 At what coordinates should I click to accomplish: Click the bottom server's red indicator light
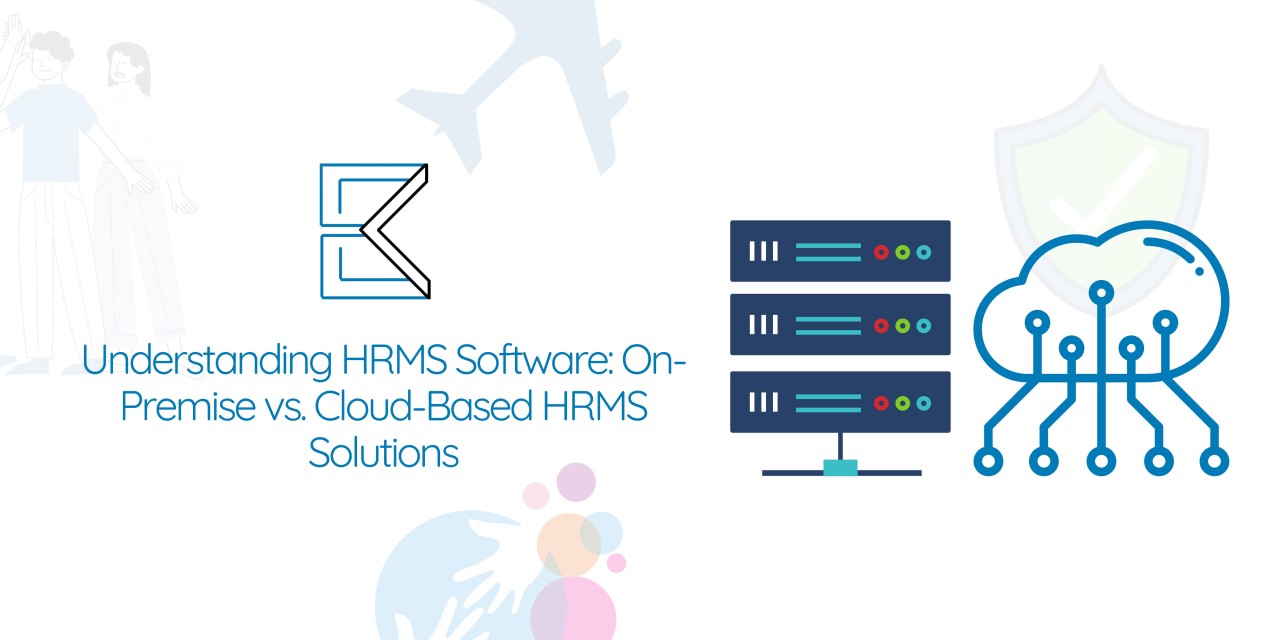[881, 402]
